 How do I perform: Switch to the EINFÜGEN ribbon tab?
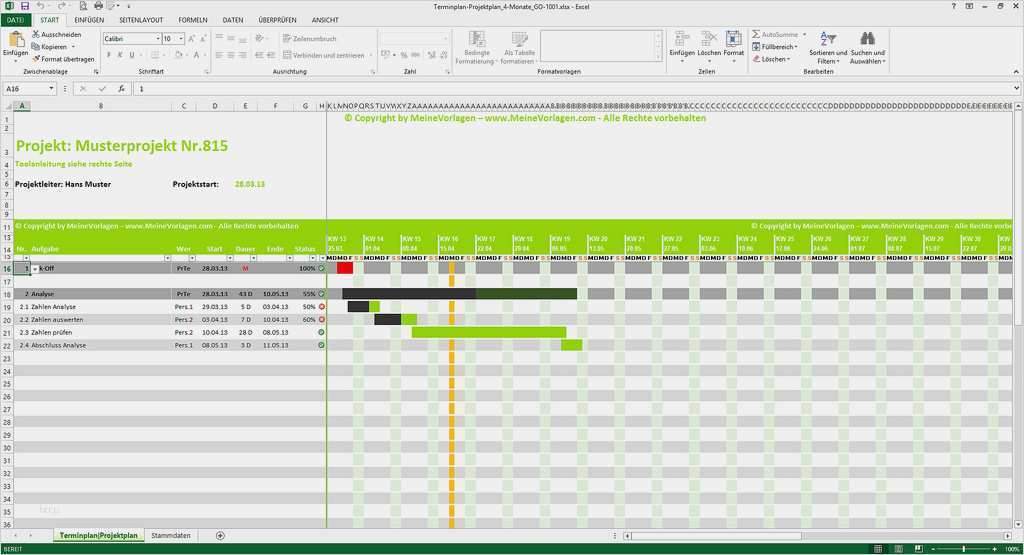click(x=89, y=20)
